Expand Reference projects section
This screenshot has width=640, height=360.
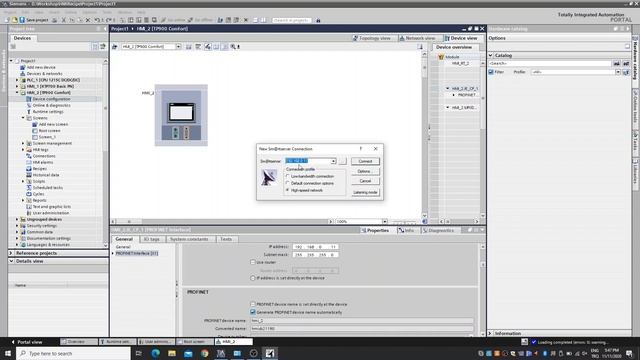pos(11,253)
